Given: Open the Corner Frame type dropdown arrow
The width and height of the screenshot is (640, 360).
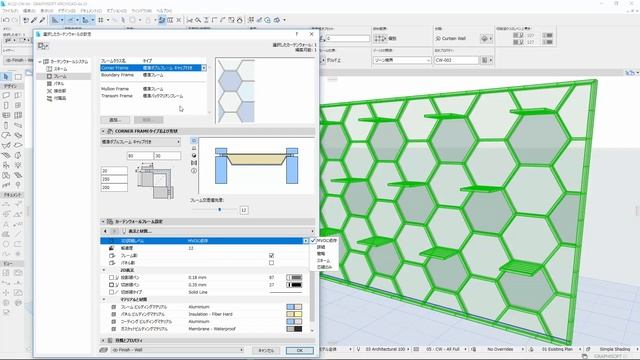Looking at the screenshot, I should click(204, 68).
